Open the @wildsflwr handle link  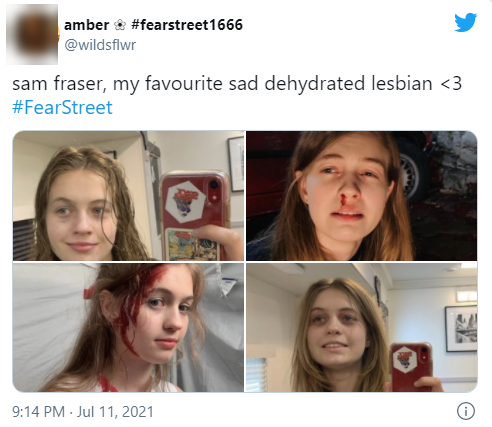click(100, 45)
